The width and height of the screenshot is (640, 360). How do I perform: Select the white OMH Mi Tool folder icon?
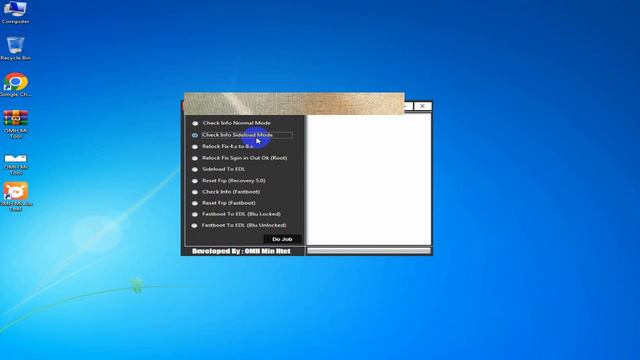[16, 164]
